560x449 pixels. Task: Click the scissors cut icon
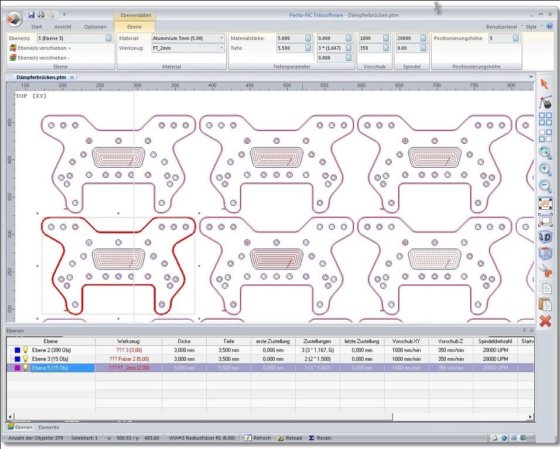click(x=545, y=271)
